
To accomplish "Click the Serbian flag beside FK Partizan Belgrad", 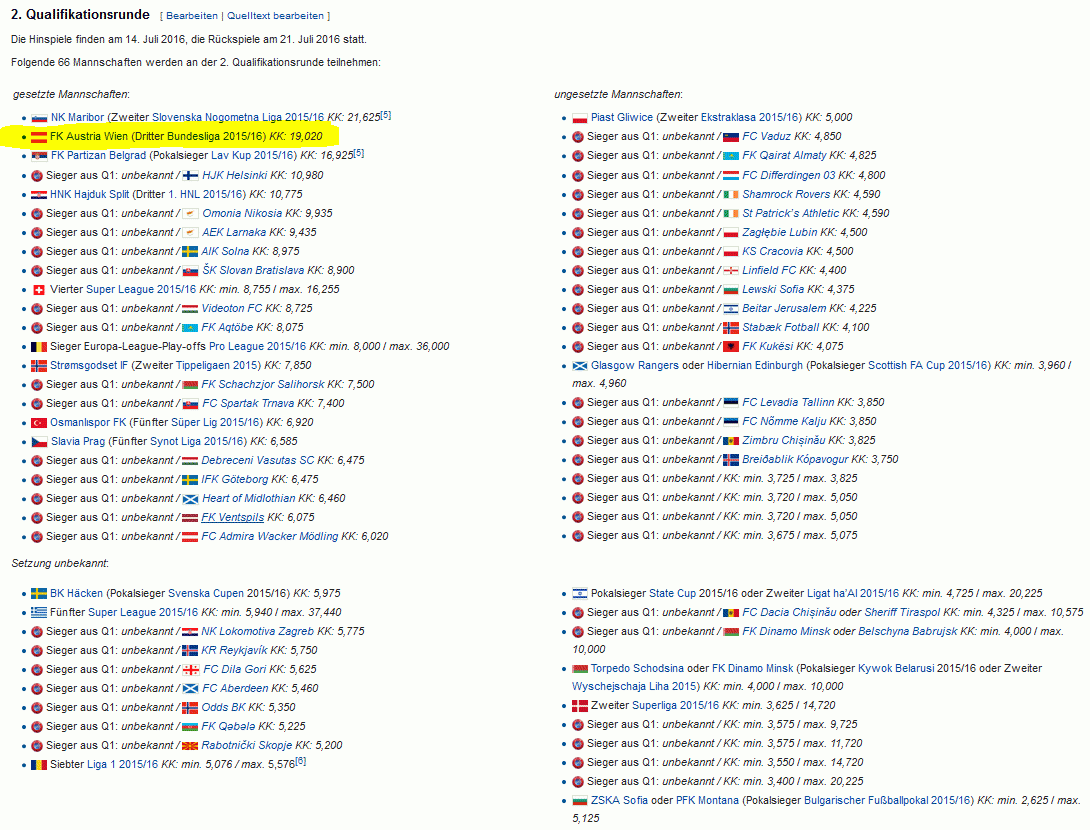I will 39,156.
